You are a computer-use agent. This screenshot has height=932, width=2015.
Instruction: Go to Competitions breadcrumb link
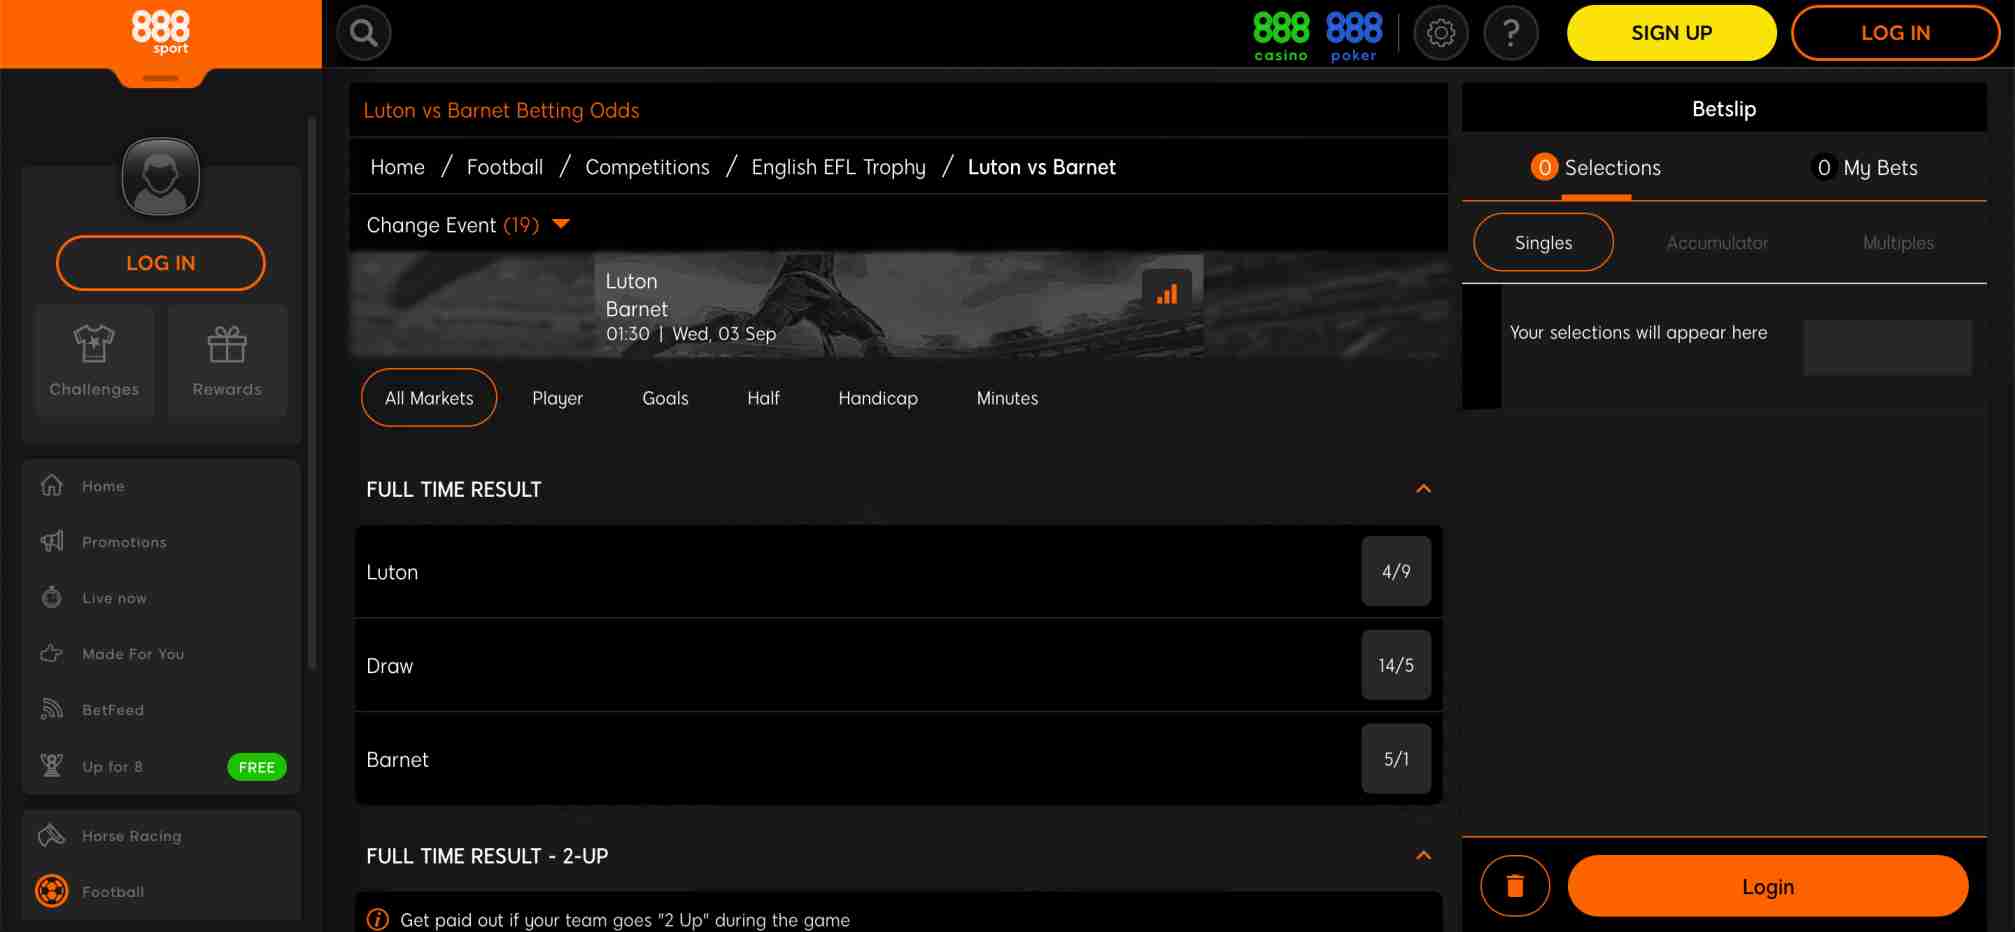[647, 167]
